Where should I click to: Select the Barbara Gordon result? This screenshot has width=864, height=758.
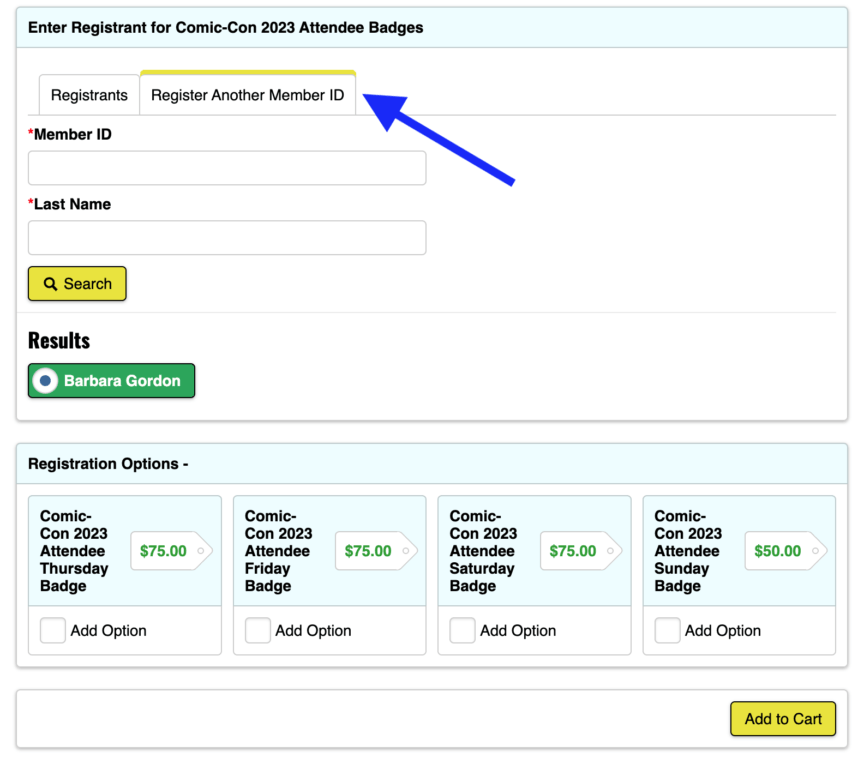(111, 380)
